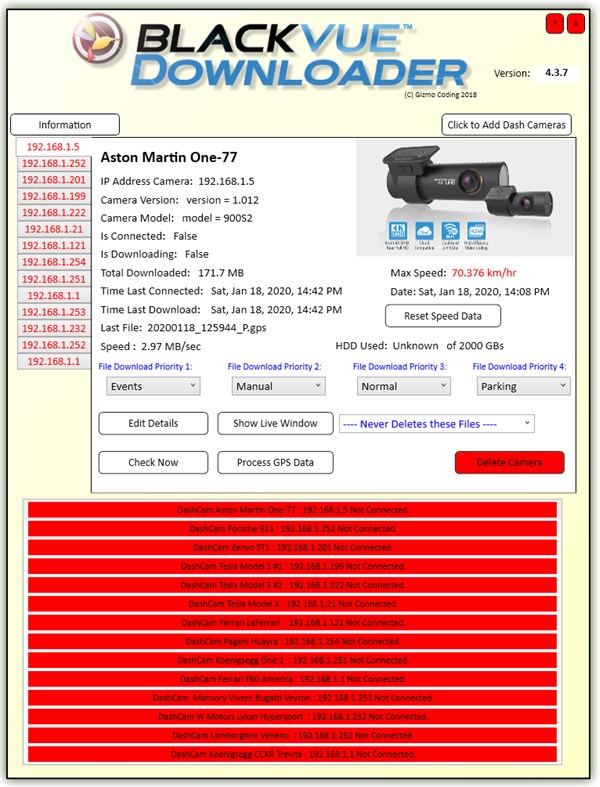This screenshot has height=787, width=600.
Task: Switch to the 192.168.1.199 camera tab
Action: 54,196
